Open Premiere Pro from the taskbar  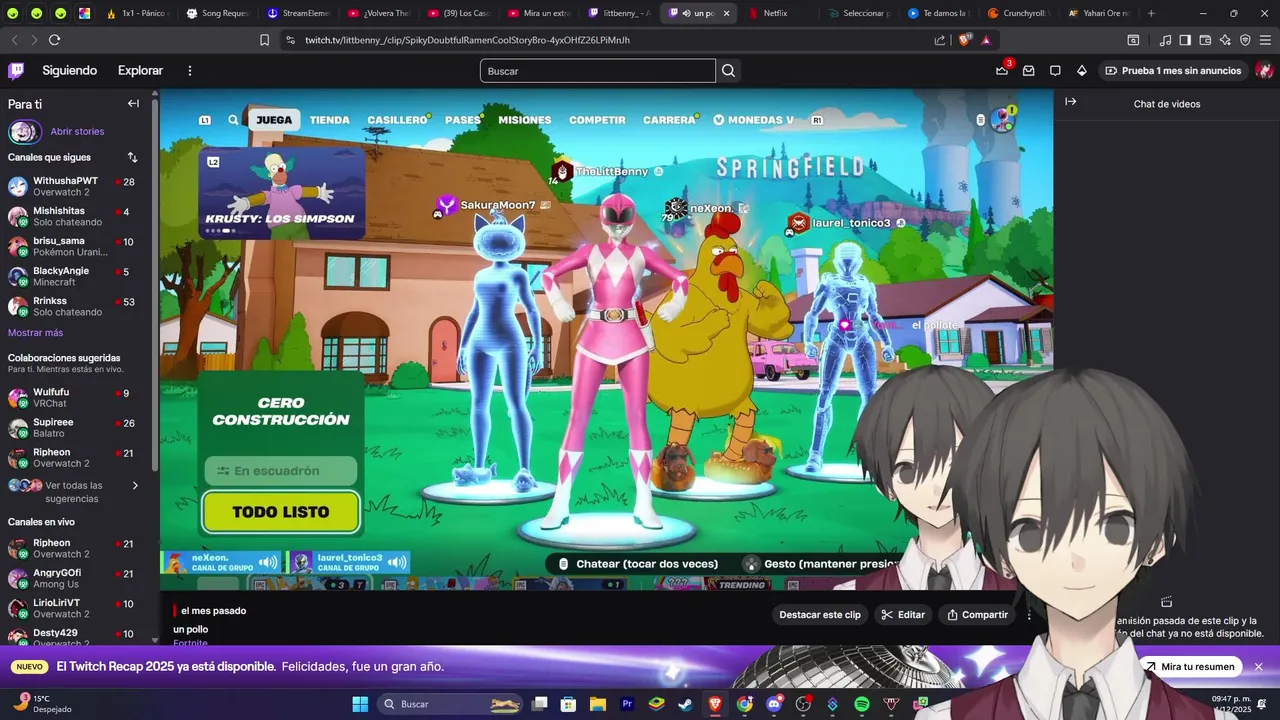tap(627, 704)
